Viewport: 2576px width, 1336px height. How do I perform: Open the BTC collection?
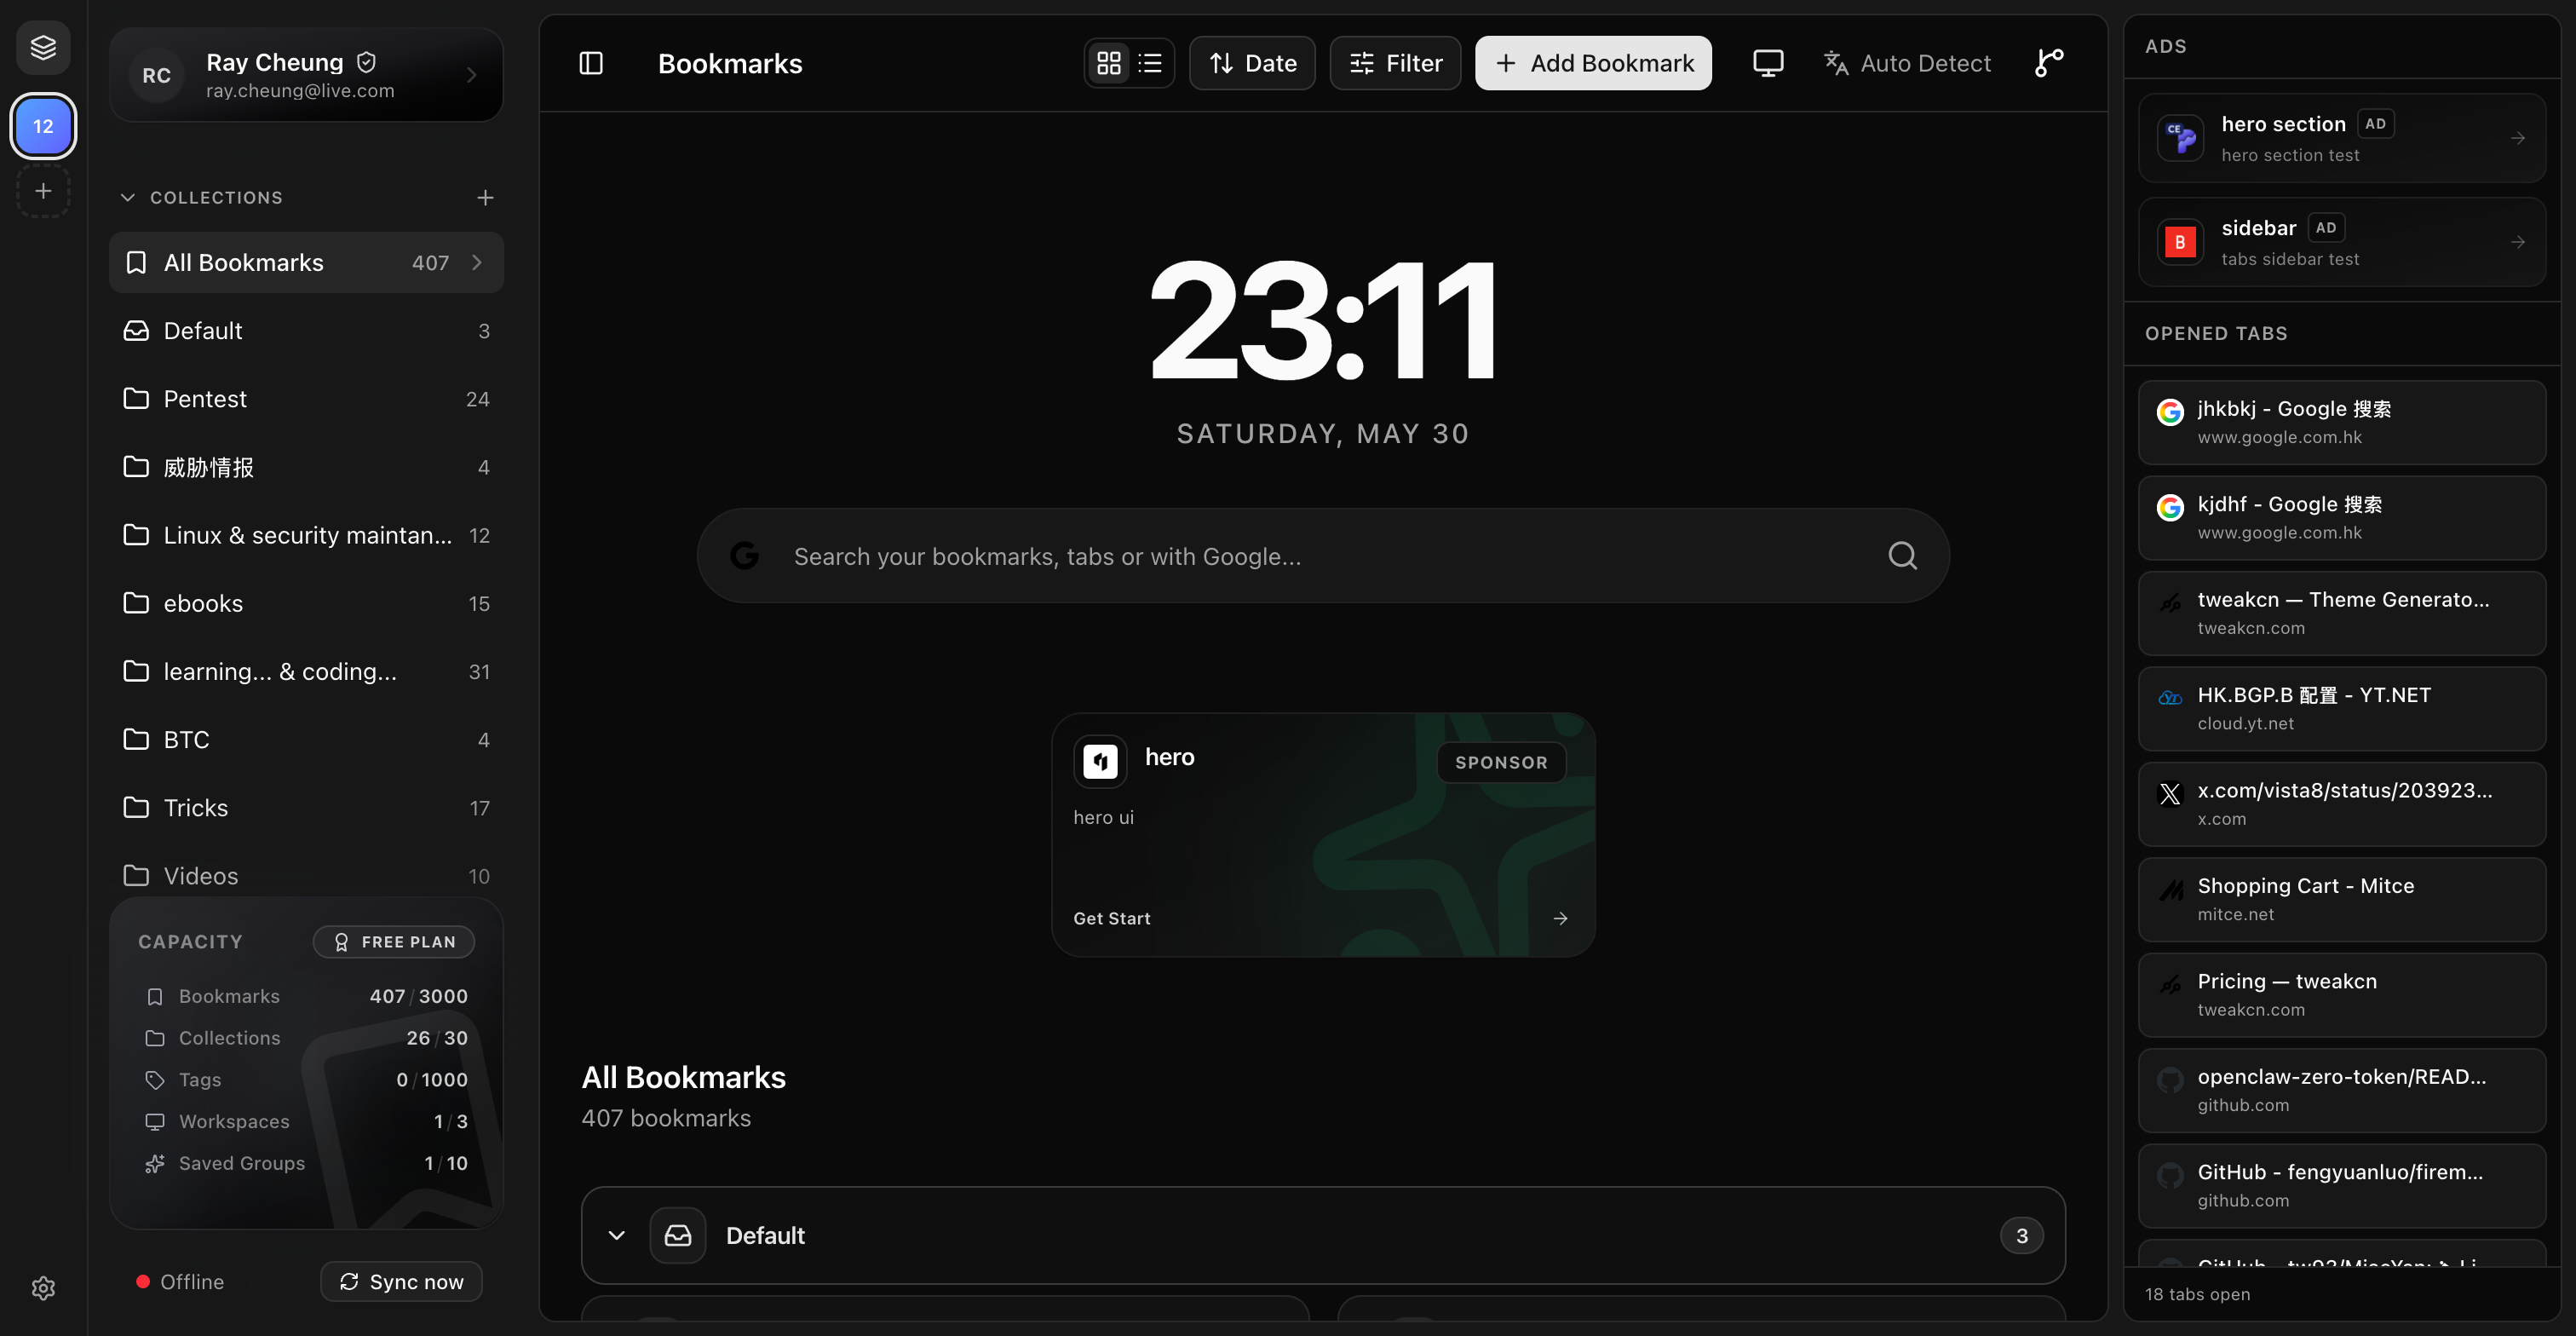click(306, 739)
